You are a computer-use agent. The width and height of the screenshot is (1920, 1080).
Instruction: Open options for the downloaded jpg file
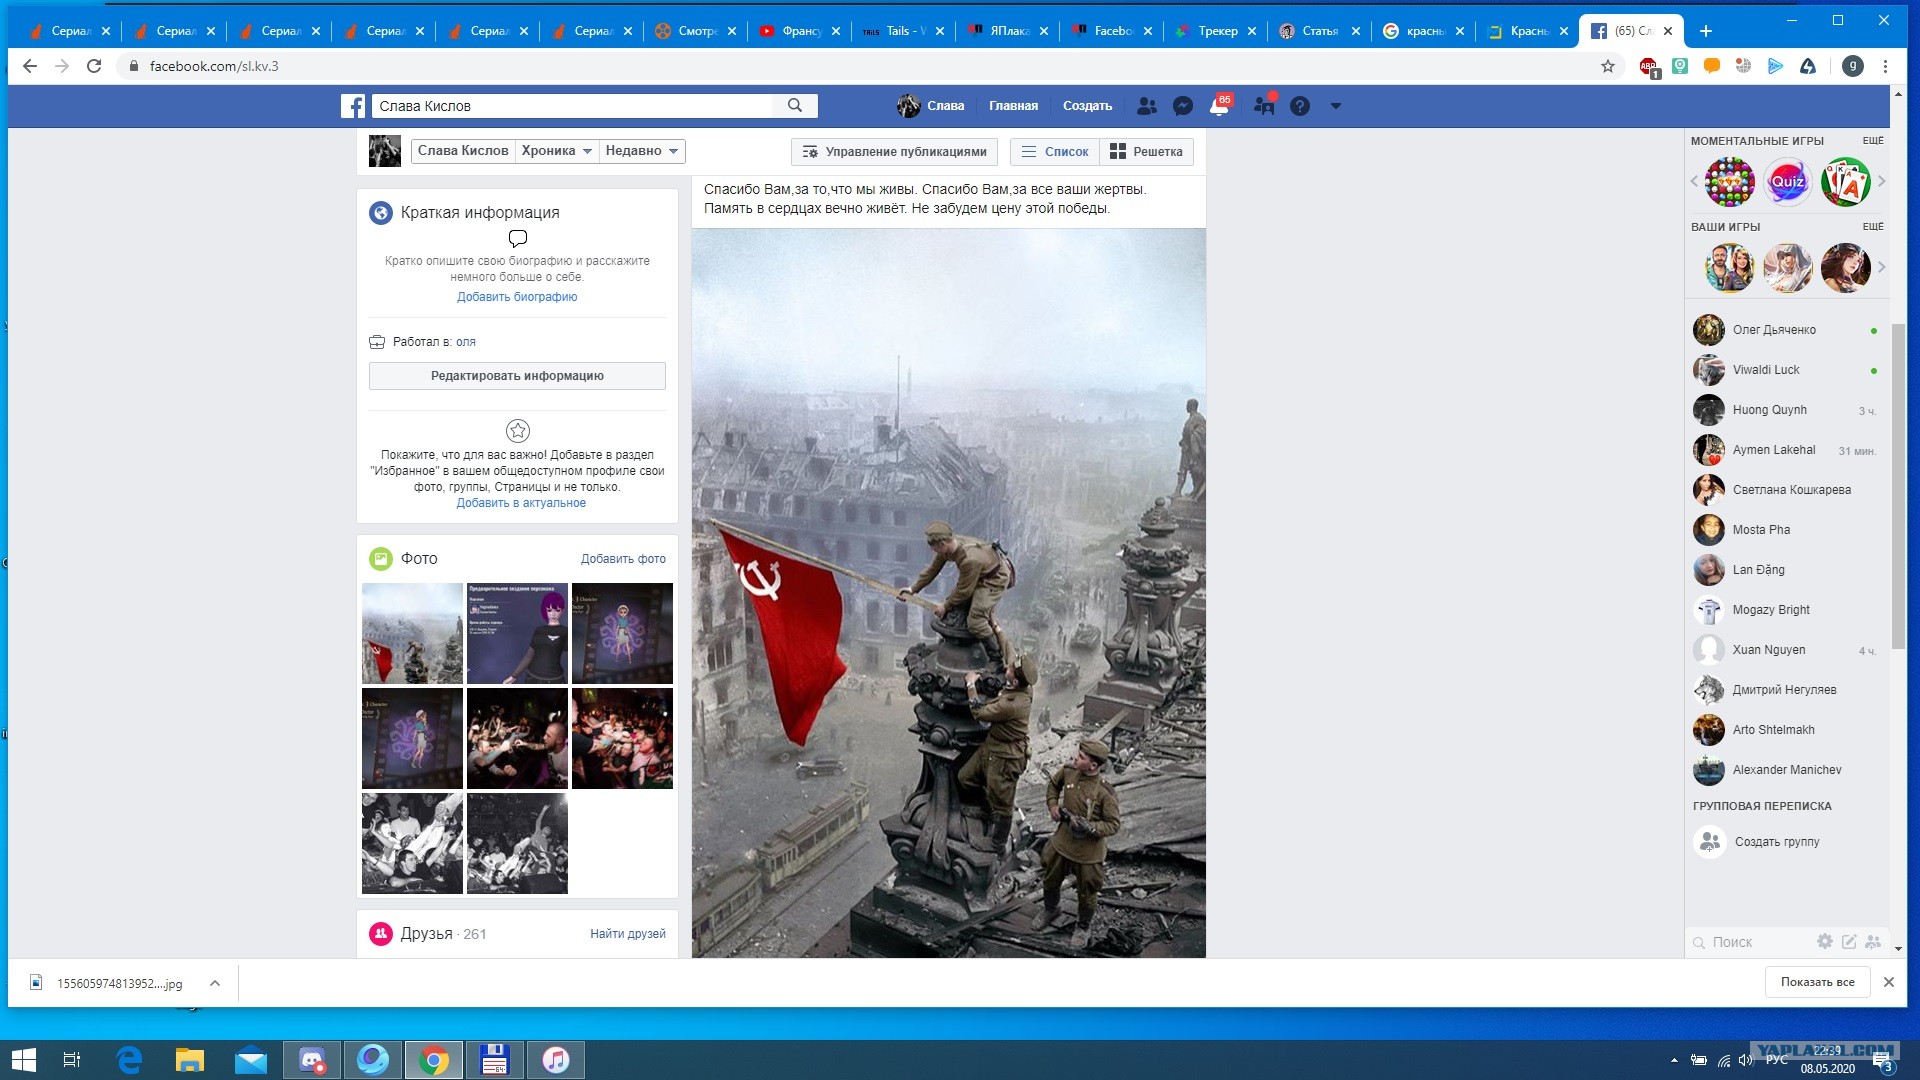click(215, 983)
